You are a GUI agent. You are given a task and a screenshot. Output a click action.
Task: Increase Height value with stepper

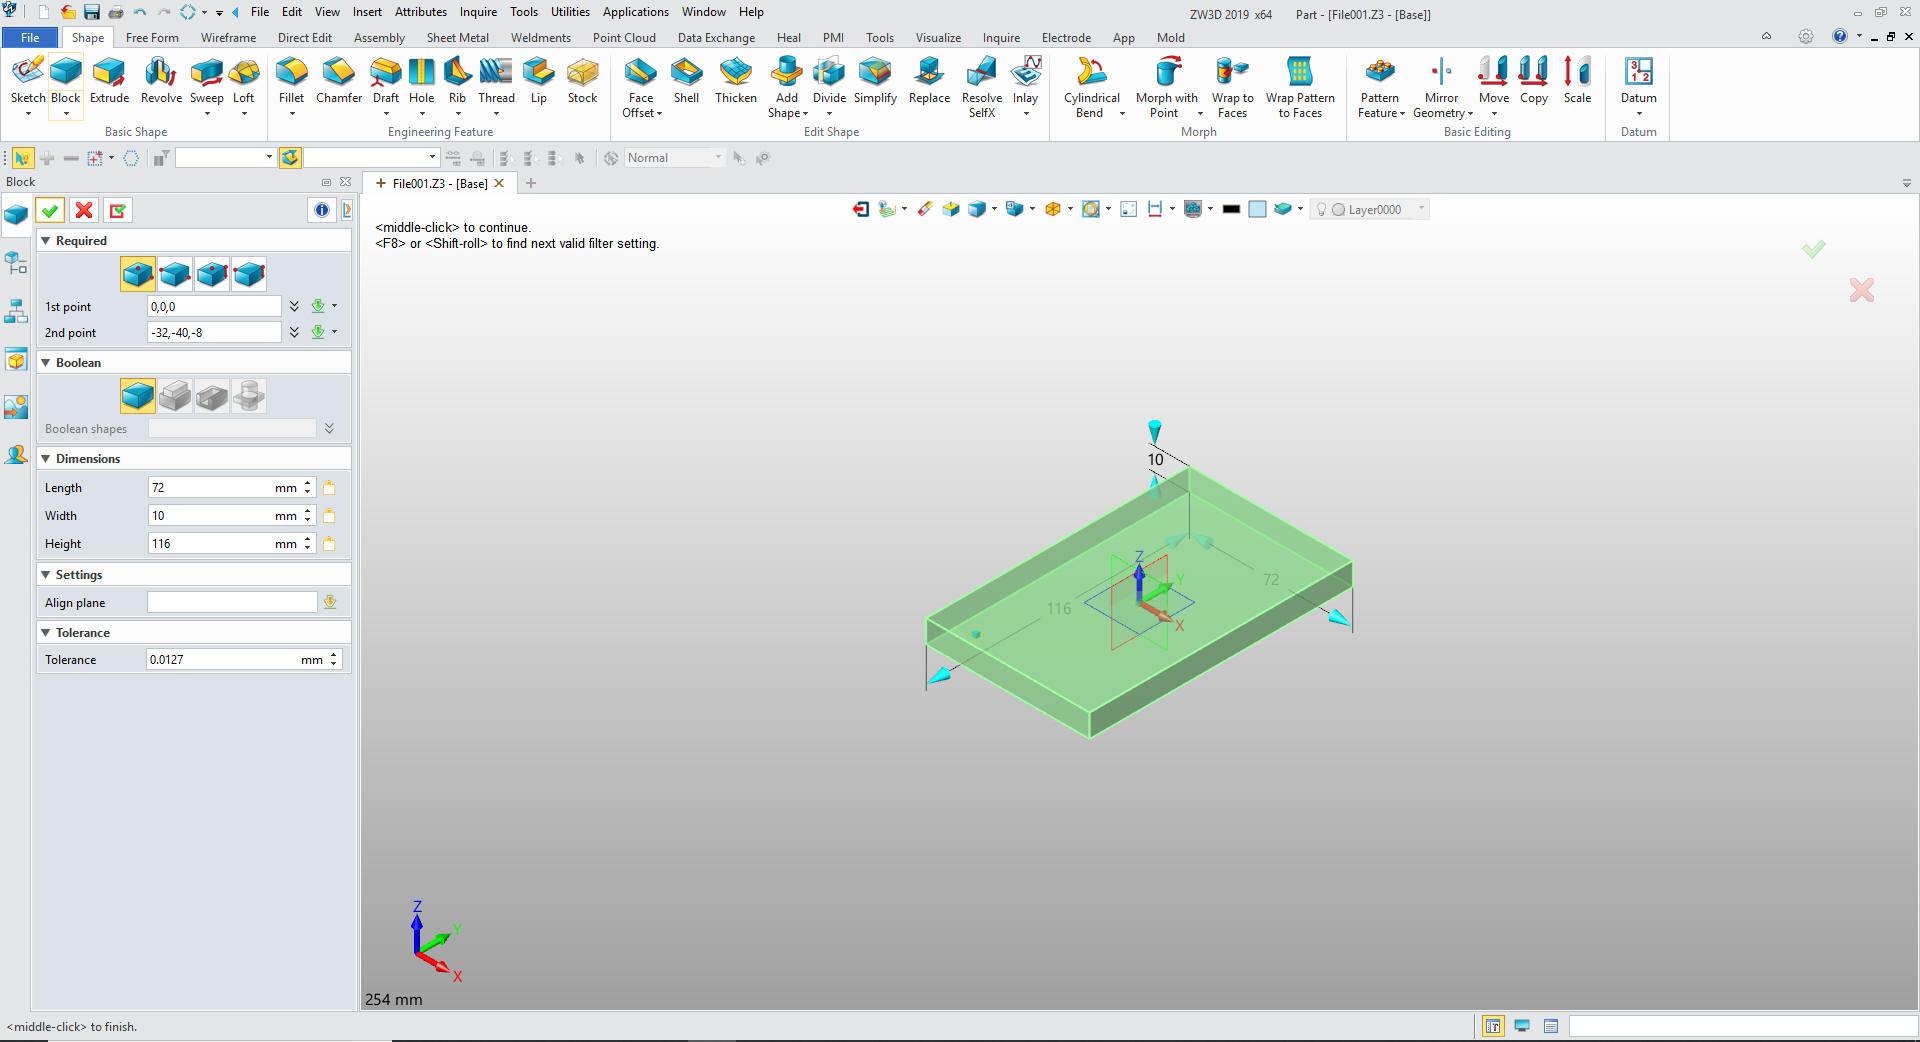(308, 539)
